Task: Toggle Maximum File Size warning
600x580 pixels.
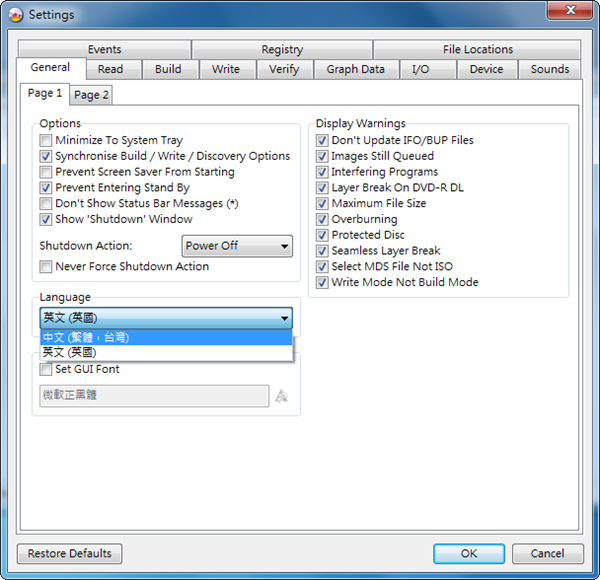Action: 322,203
